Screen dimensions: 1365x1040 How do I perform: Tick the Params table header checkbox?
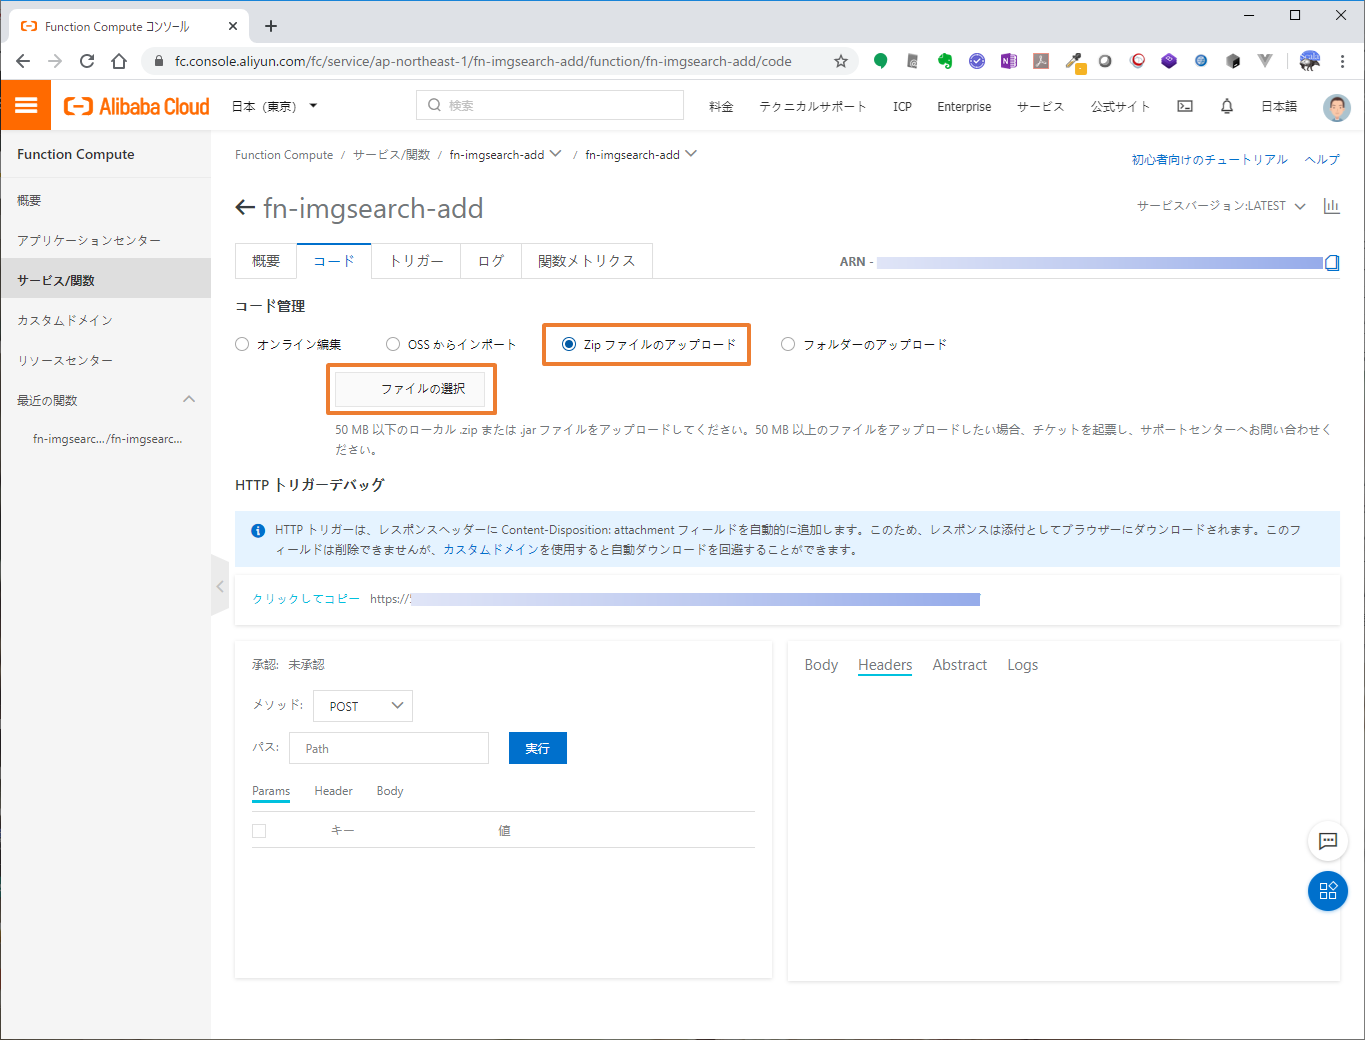(259, 831)
